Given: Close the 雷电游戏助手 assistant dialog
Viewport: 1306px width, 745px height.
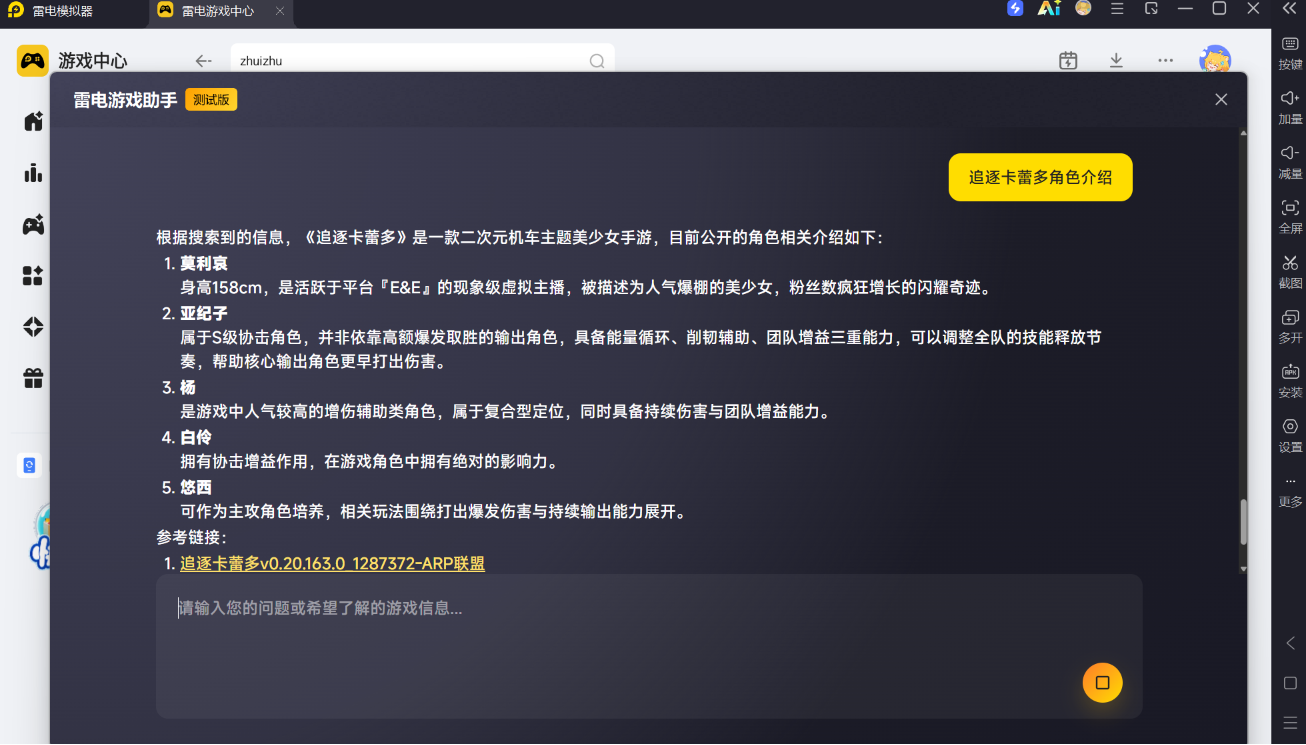Looking at the screenshot, I should [1221, 99].
